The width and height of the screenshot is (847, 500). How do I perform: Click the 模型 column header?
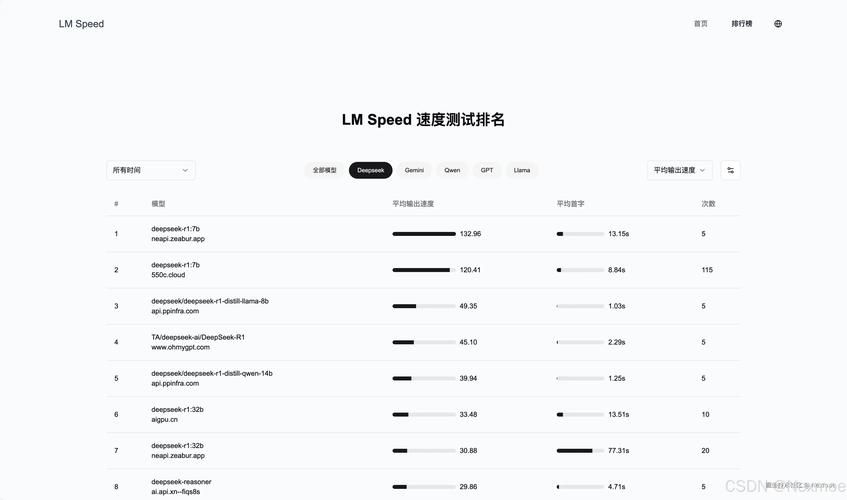pyautogui.click(x=158, y=204)
